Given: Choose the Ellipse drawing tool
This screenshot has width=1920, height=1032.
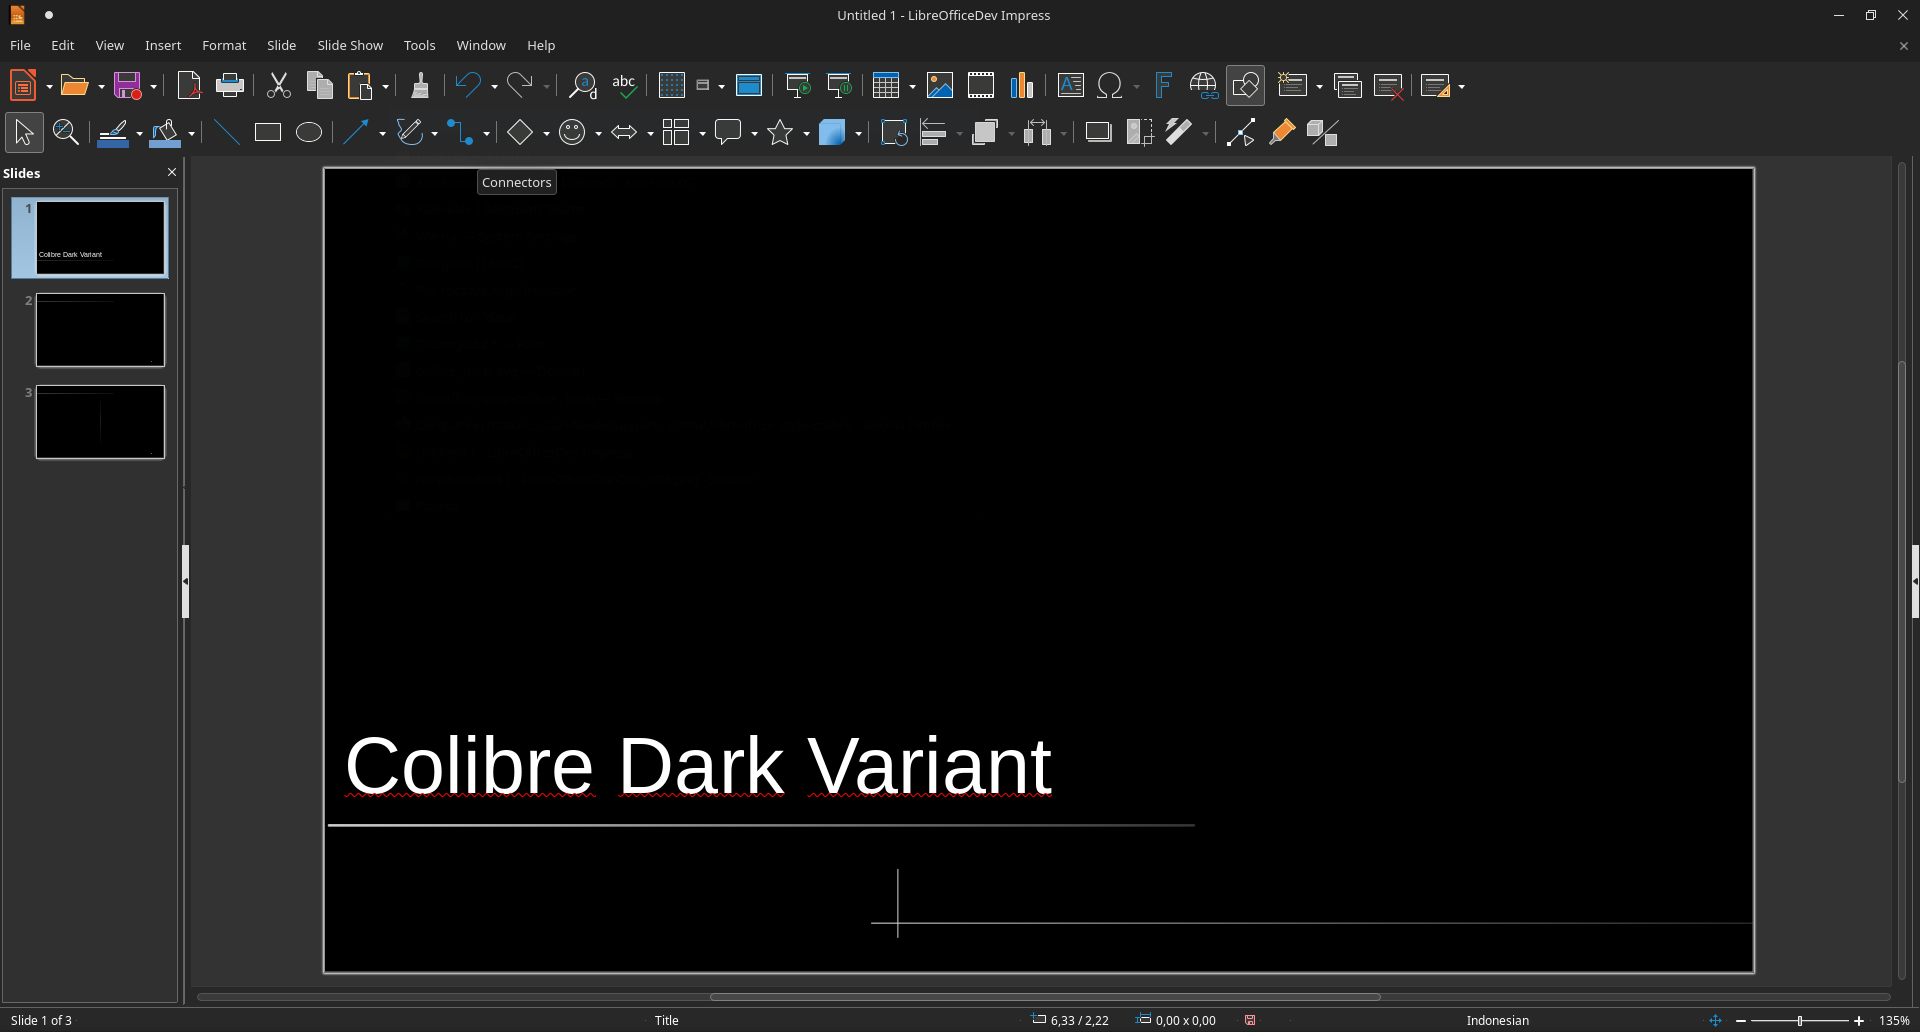Looking at the screenshot, I should [309, 133].
